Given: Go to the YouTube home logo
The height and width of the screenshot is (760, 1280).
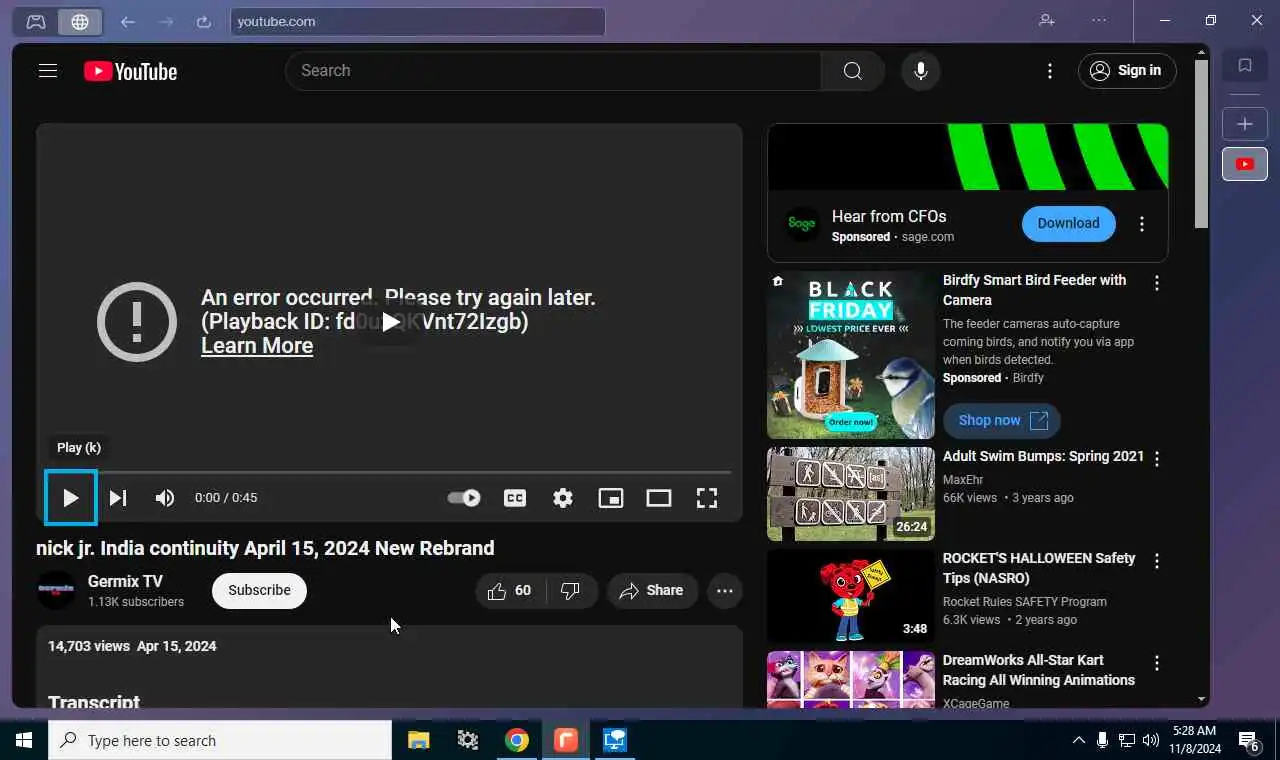Looking at the screenshot, I should pyautogui.click(x=130, y=71).
